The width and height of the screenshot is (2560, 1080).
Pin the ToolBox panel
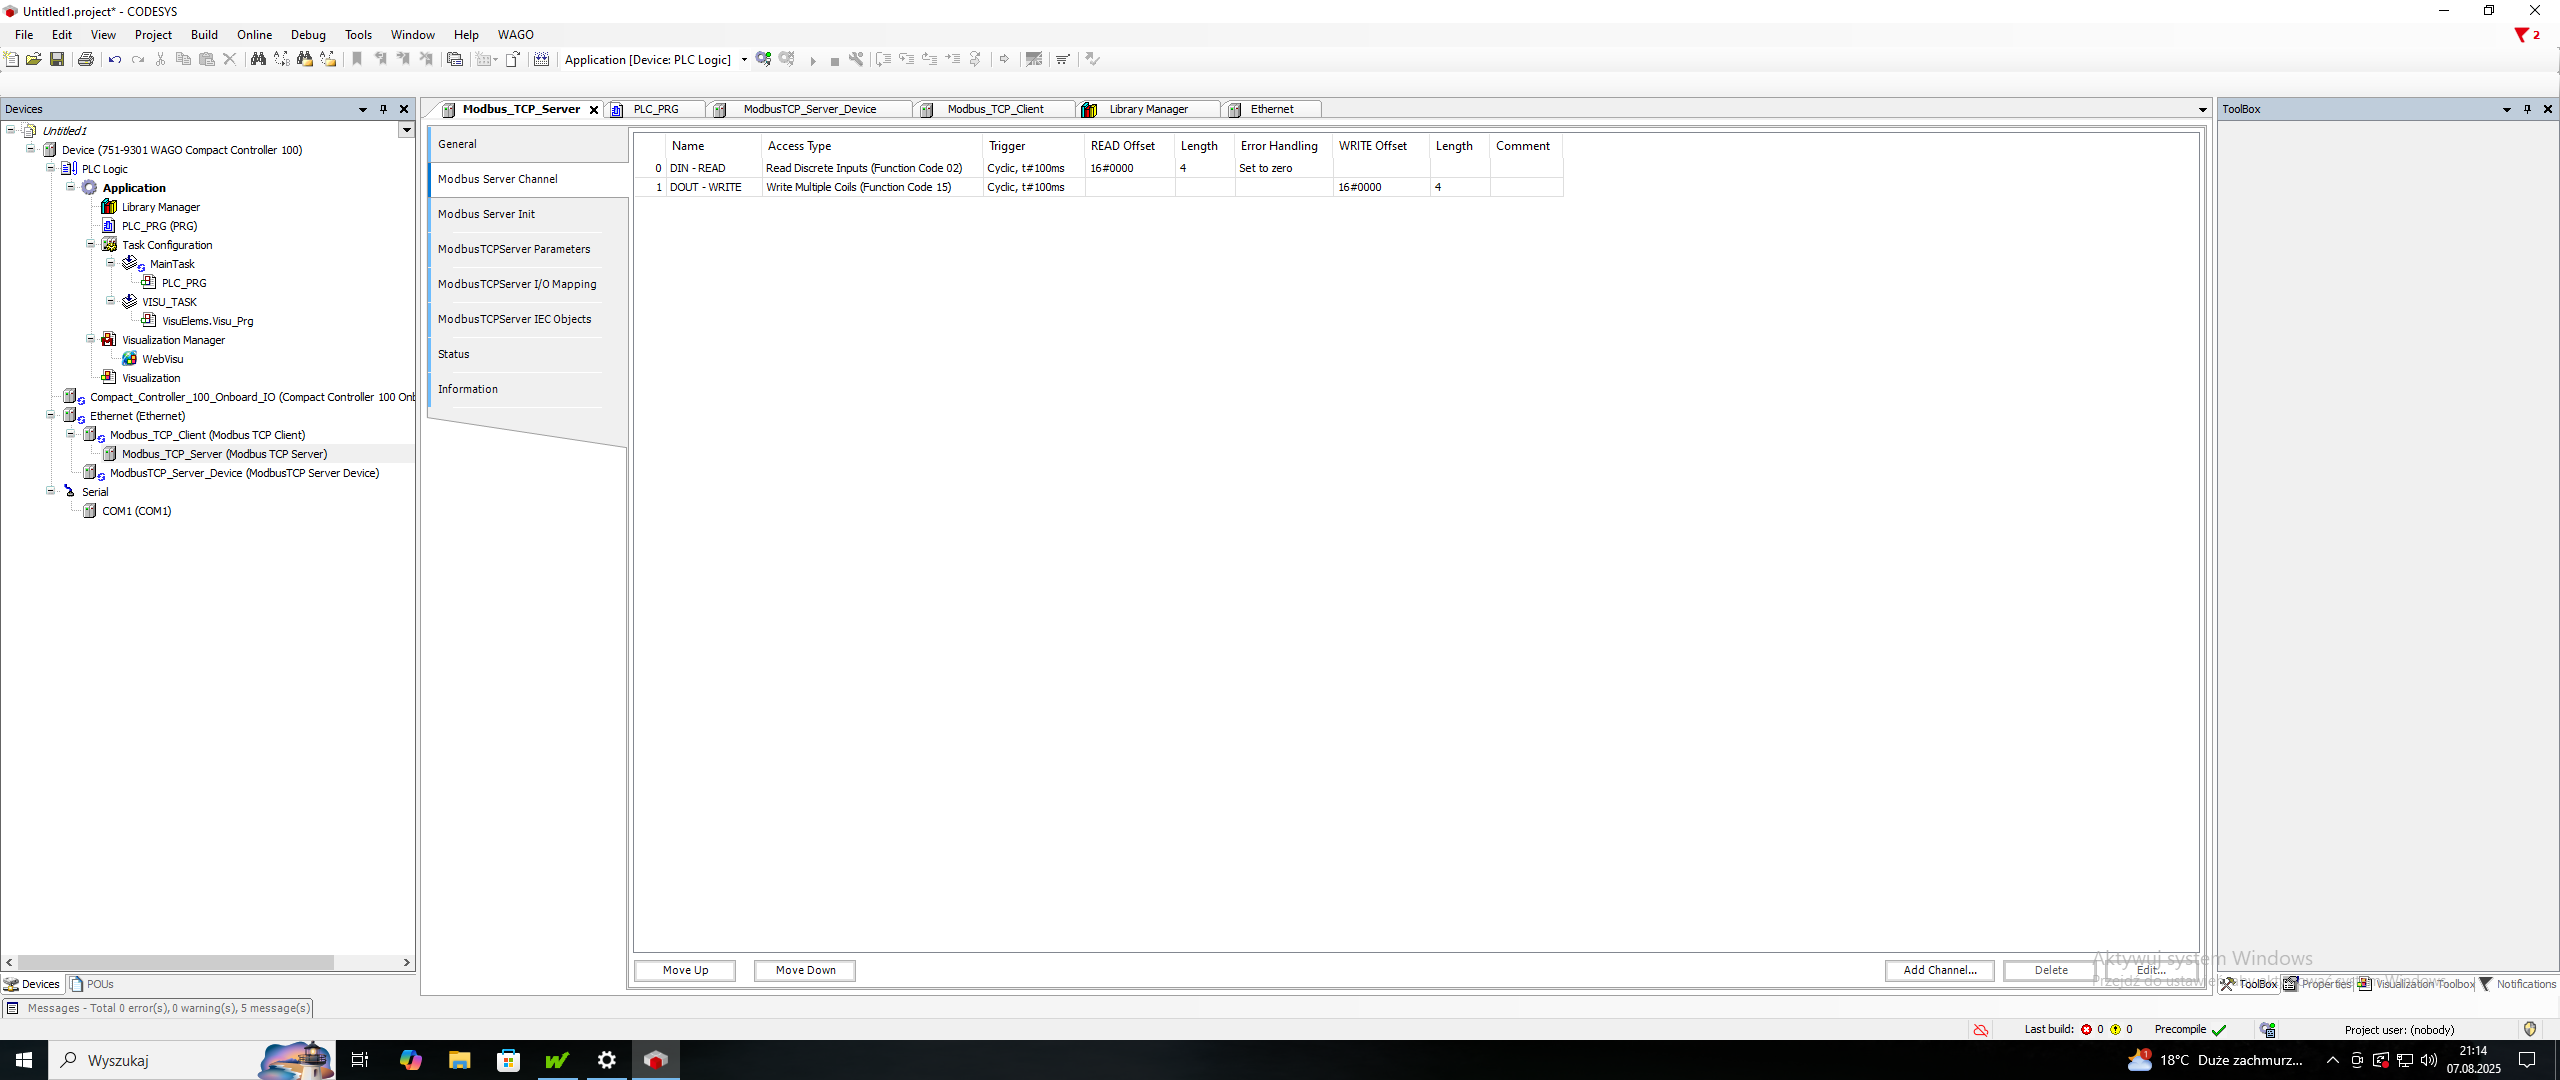point(2527,109)
